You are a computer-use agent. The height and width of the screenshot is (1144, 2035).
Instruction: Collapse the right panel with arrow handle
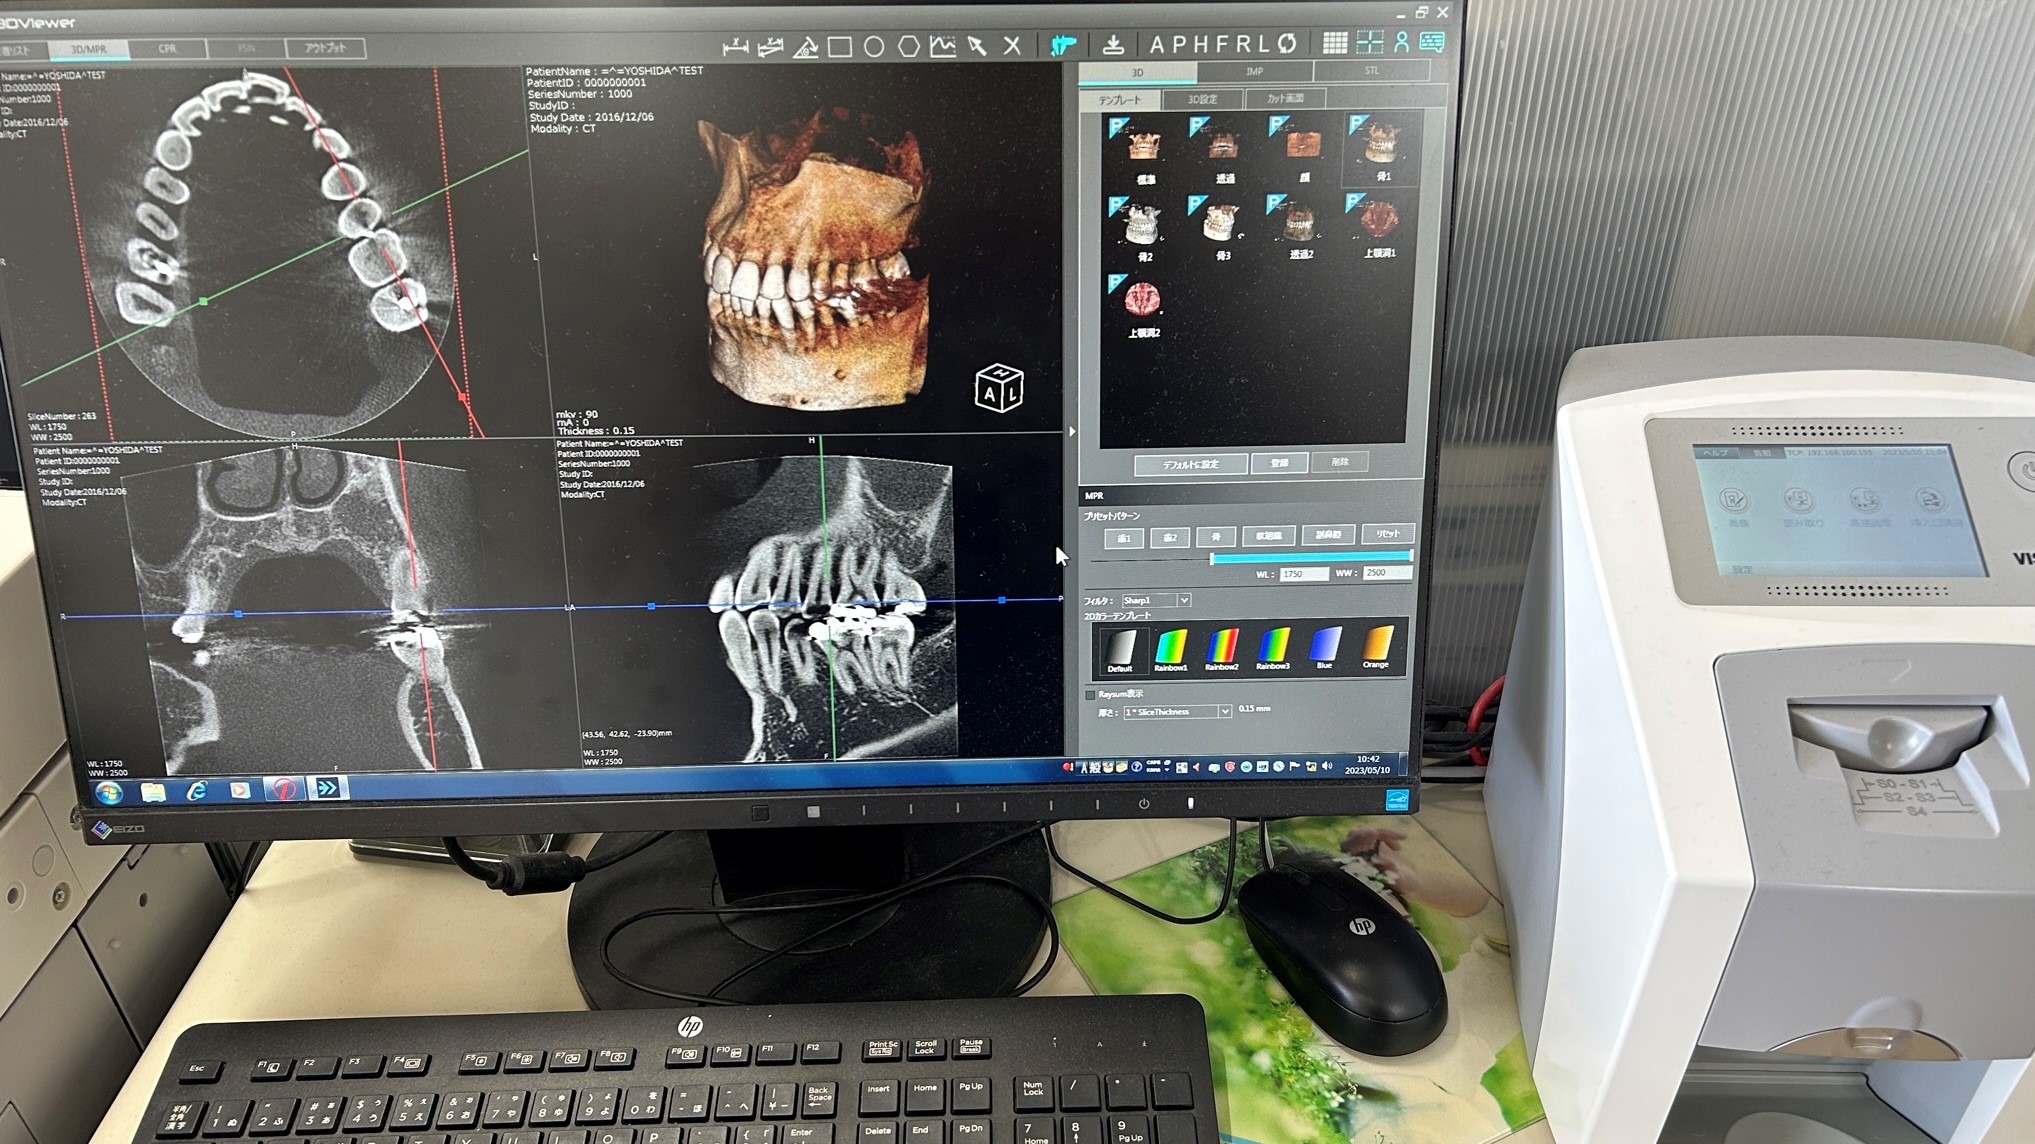point(1072,432)
